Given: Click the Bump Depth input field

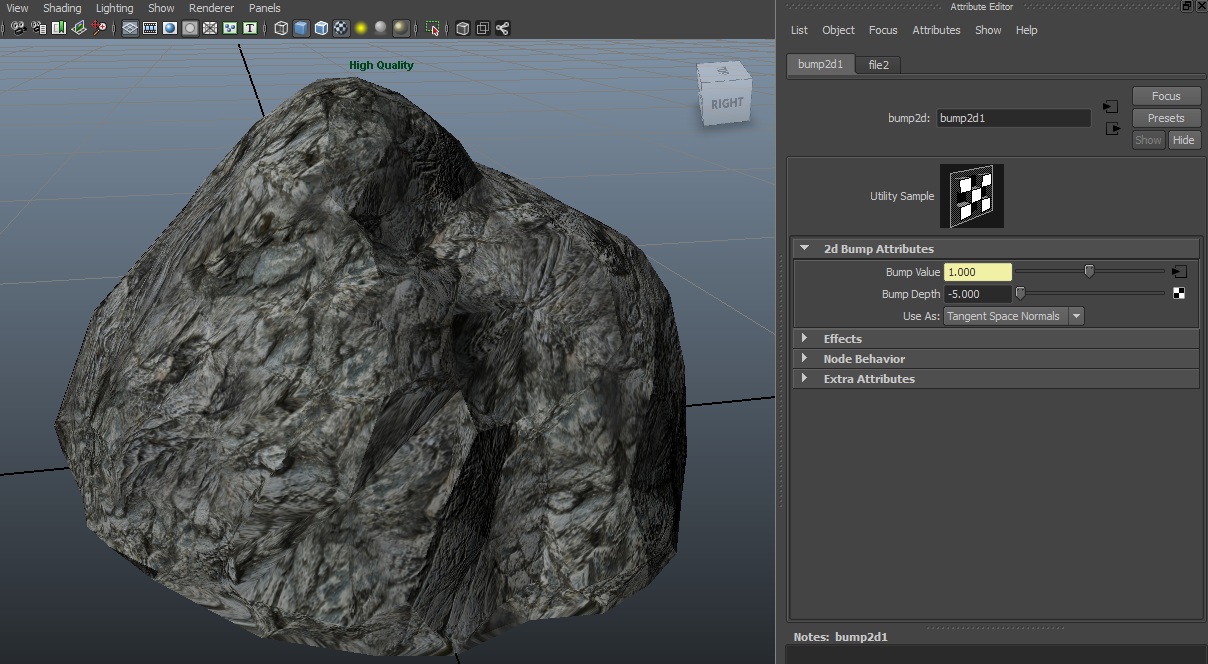Looking at the screenshot, I should point(977,294).
